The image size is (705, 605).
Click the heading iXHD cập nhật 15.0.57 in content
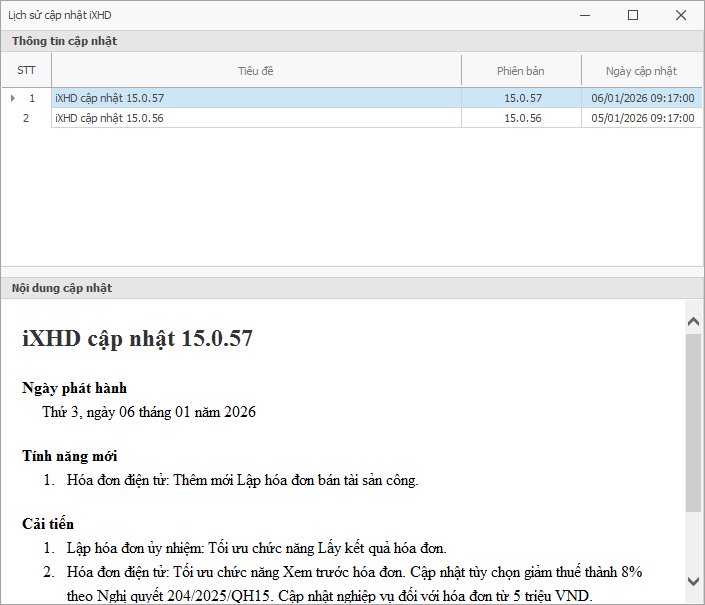tap(138, 339)
